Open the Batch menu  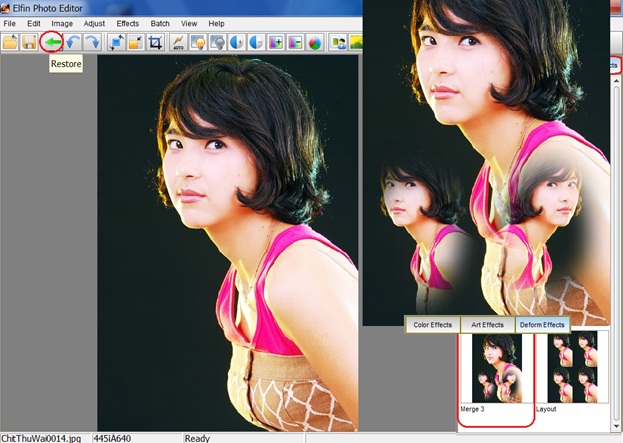point(160,23)
